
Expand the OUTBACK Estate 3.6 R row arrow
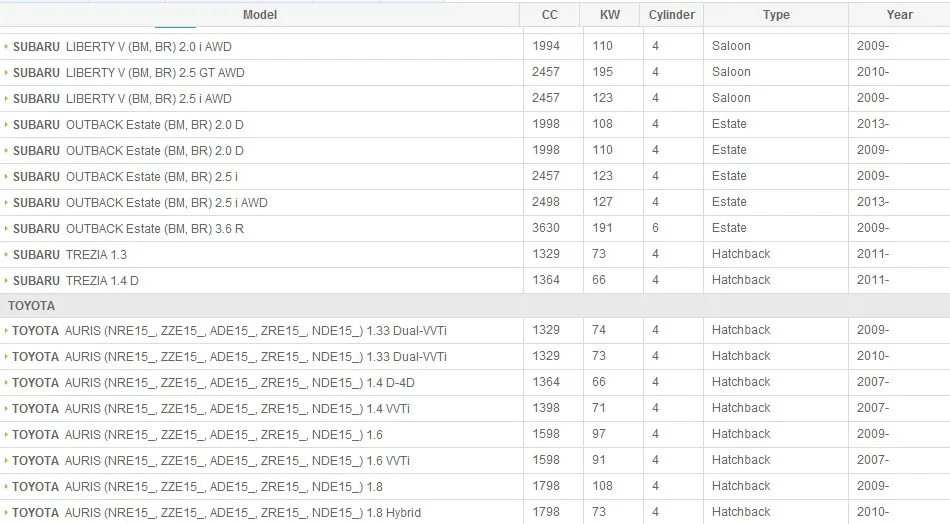click(6, 228)
